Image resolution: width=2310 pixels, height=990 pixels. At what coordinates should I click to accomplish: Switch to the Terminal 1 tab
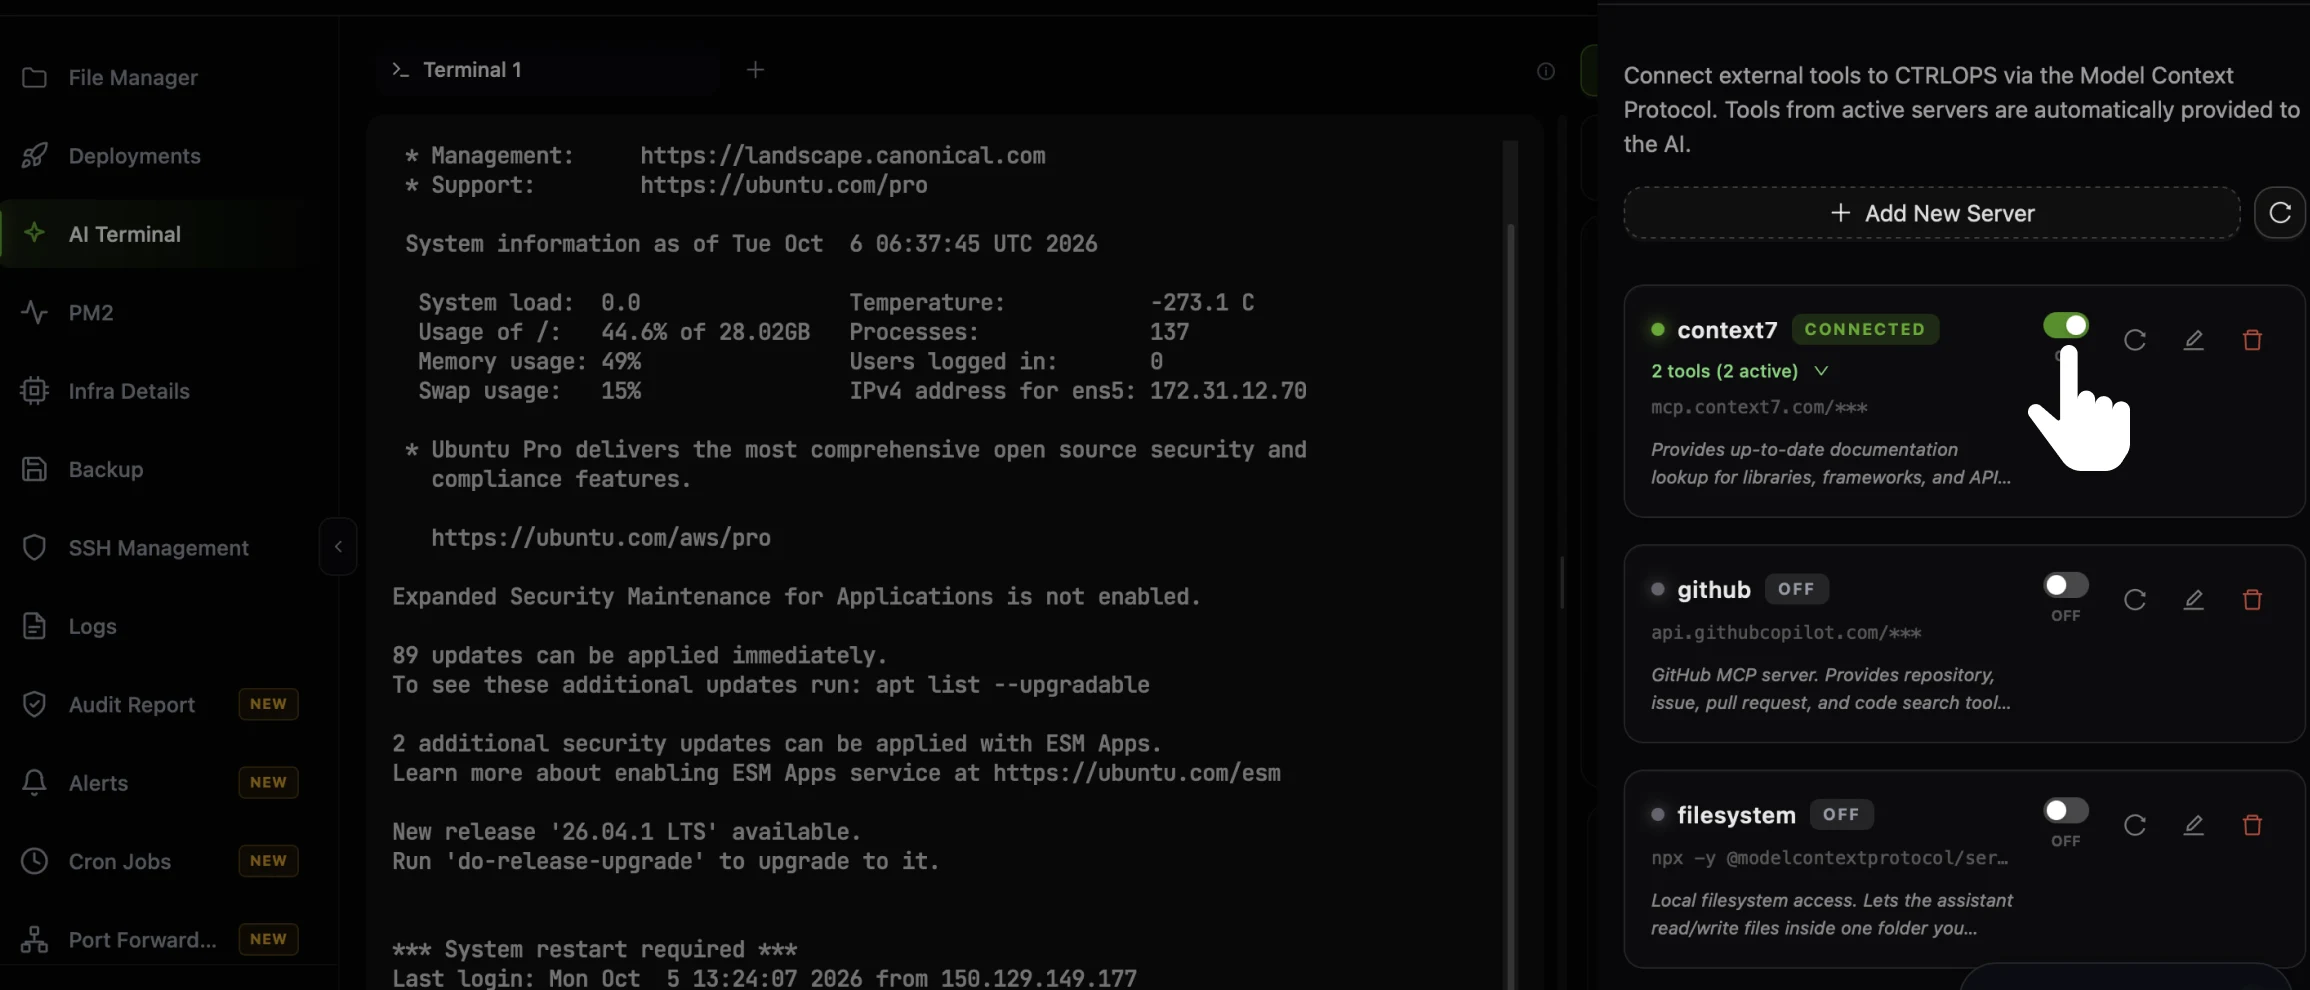tap(548, 70)
